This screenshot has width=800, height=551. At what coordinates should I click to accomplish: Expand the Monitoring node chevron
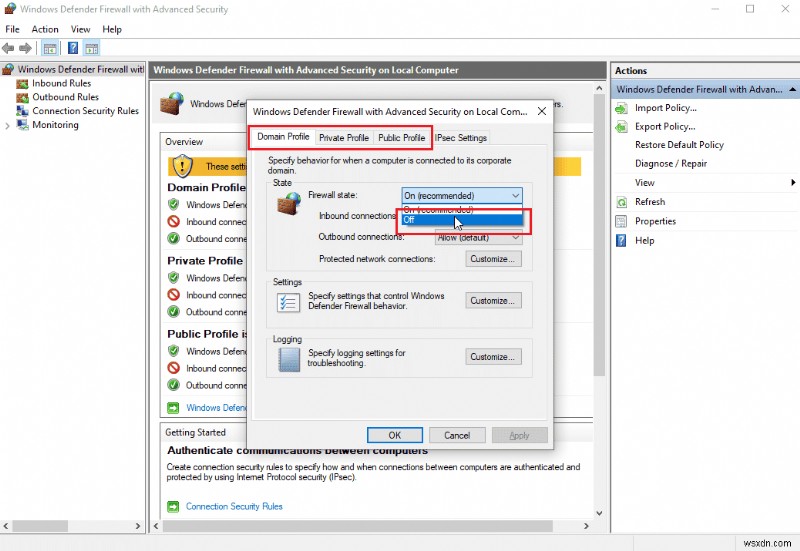pos(7,126)
